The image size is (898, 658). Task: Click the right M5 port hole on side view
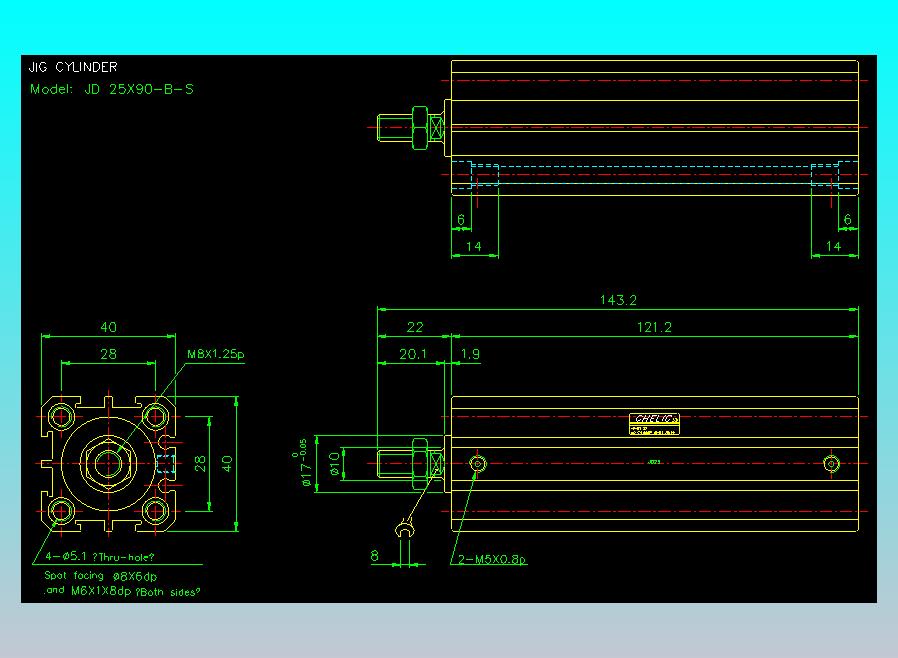(x=832, y=463)
